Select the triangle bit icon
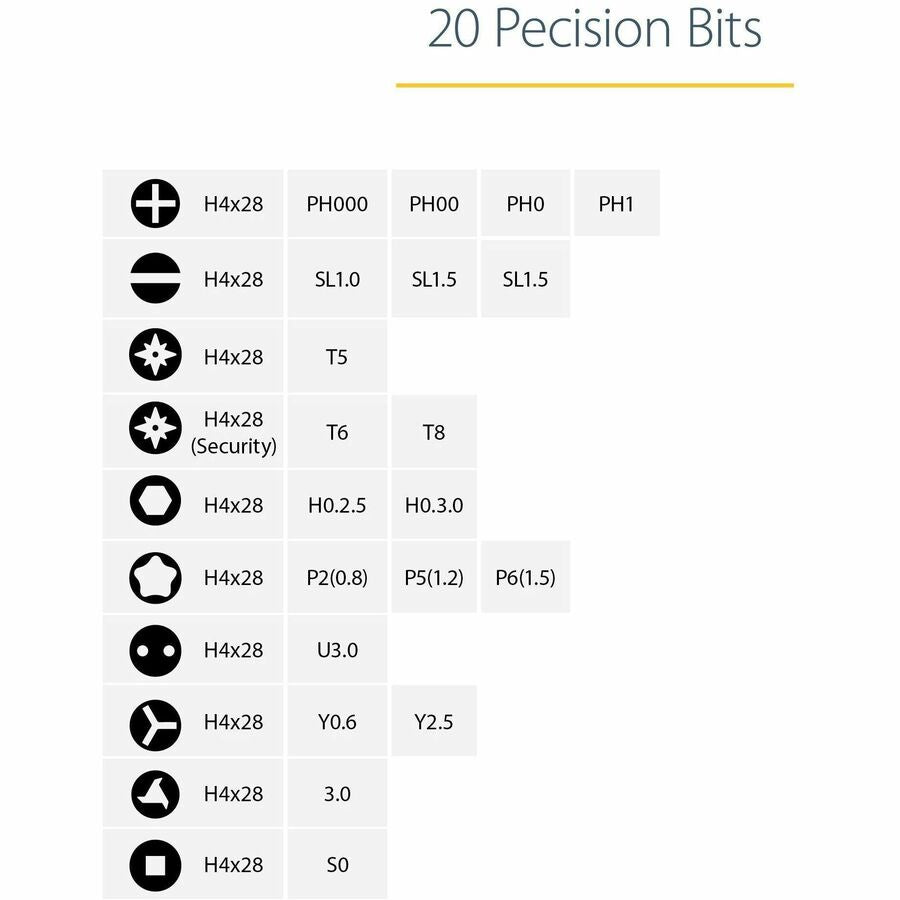 point(155,794)
